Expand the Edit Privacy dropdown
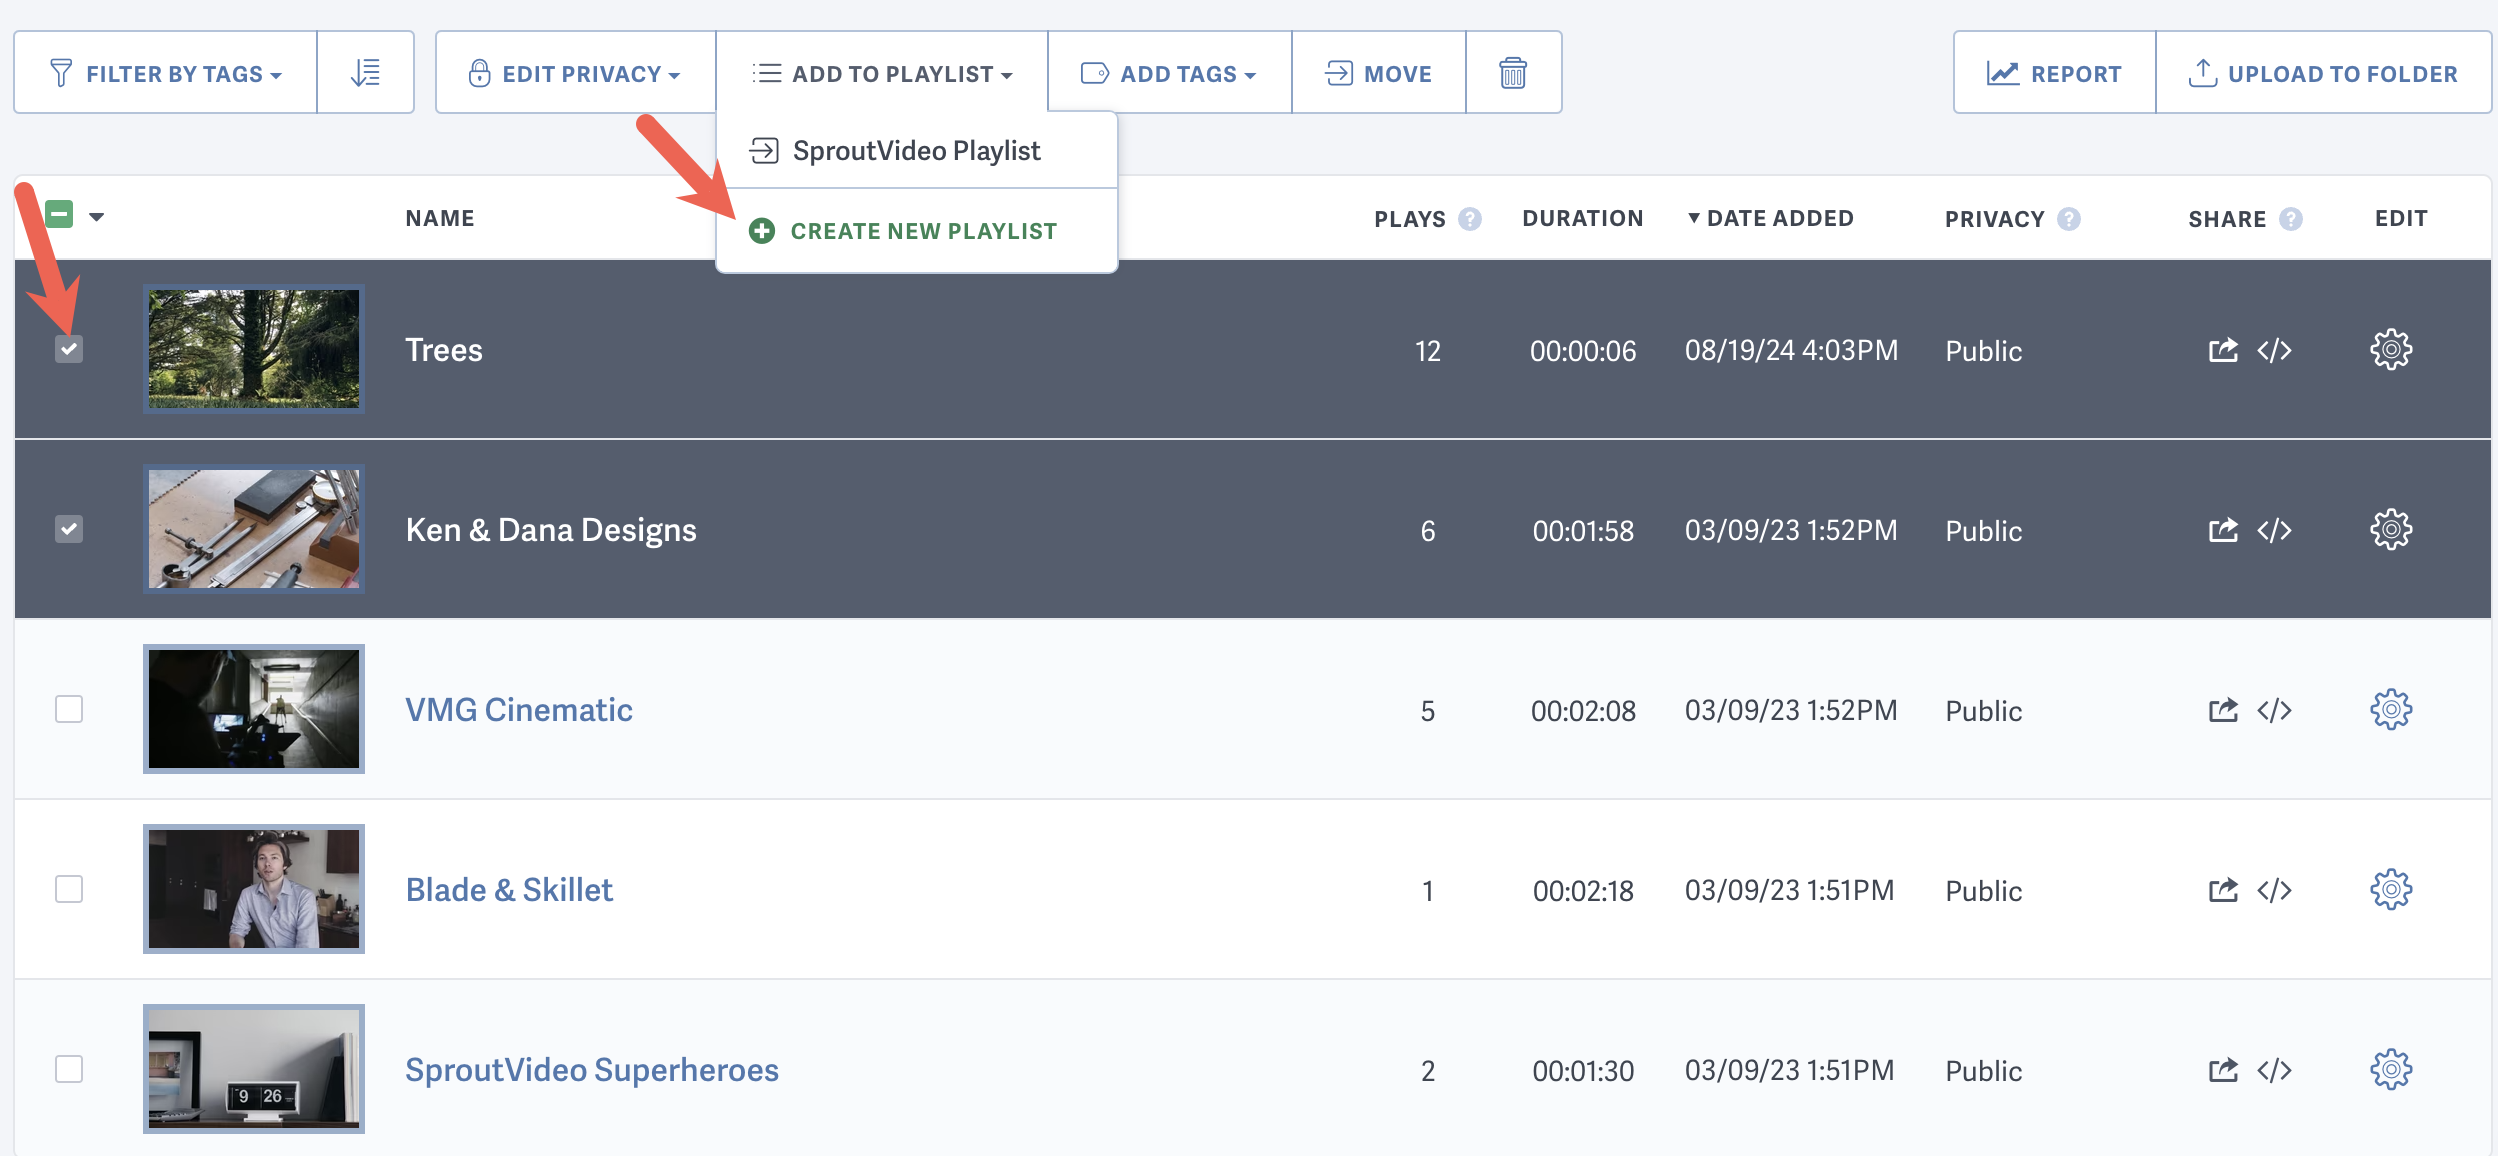 click(576, 73)
